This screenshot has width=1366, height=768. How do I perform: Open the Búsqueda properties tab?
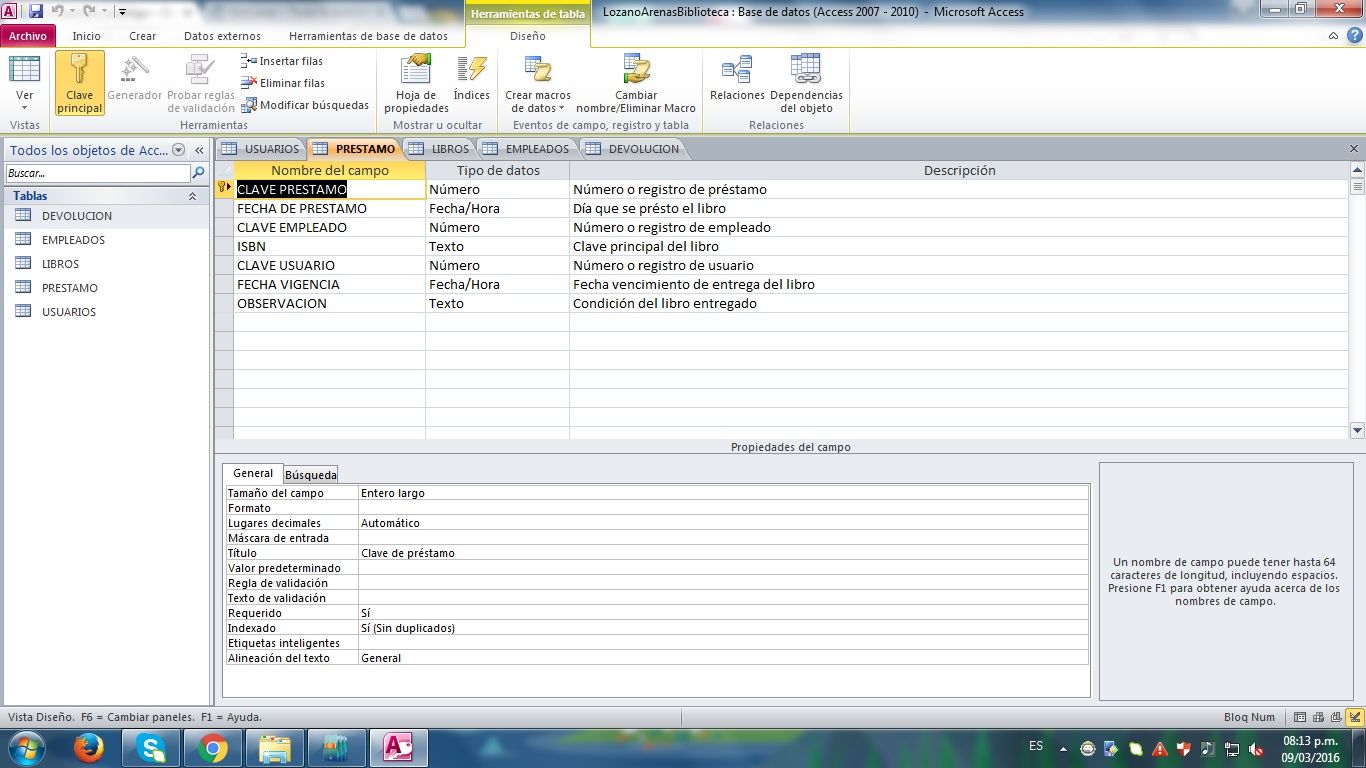tap(310, 475)
